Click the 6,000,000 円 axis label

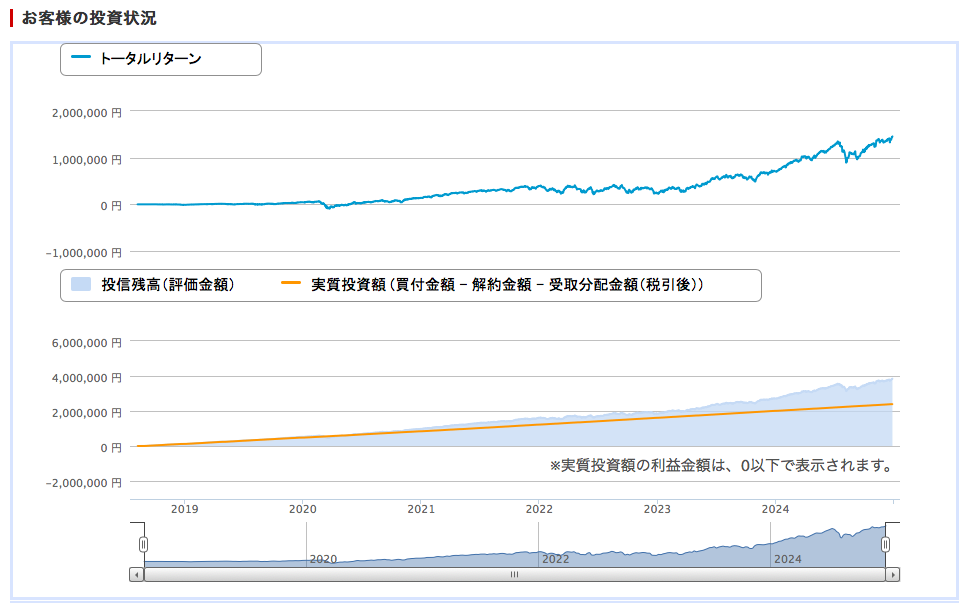[87, 343]
